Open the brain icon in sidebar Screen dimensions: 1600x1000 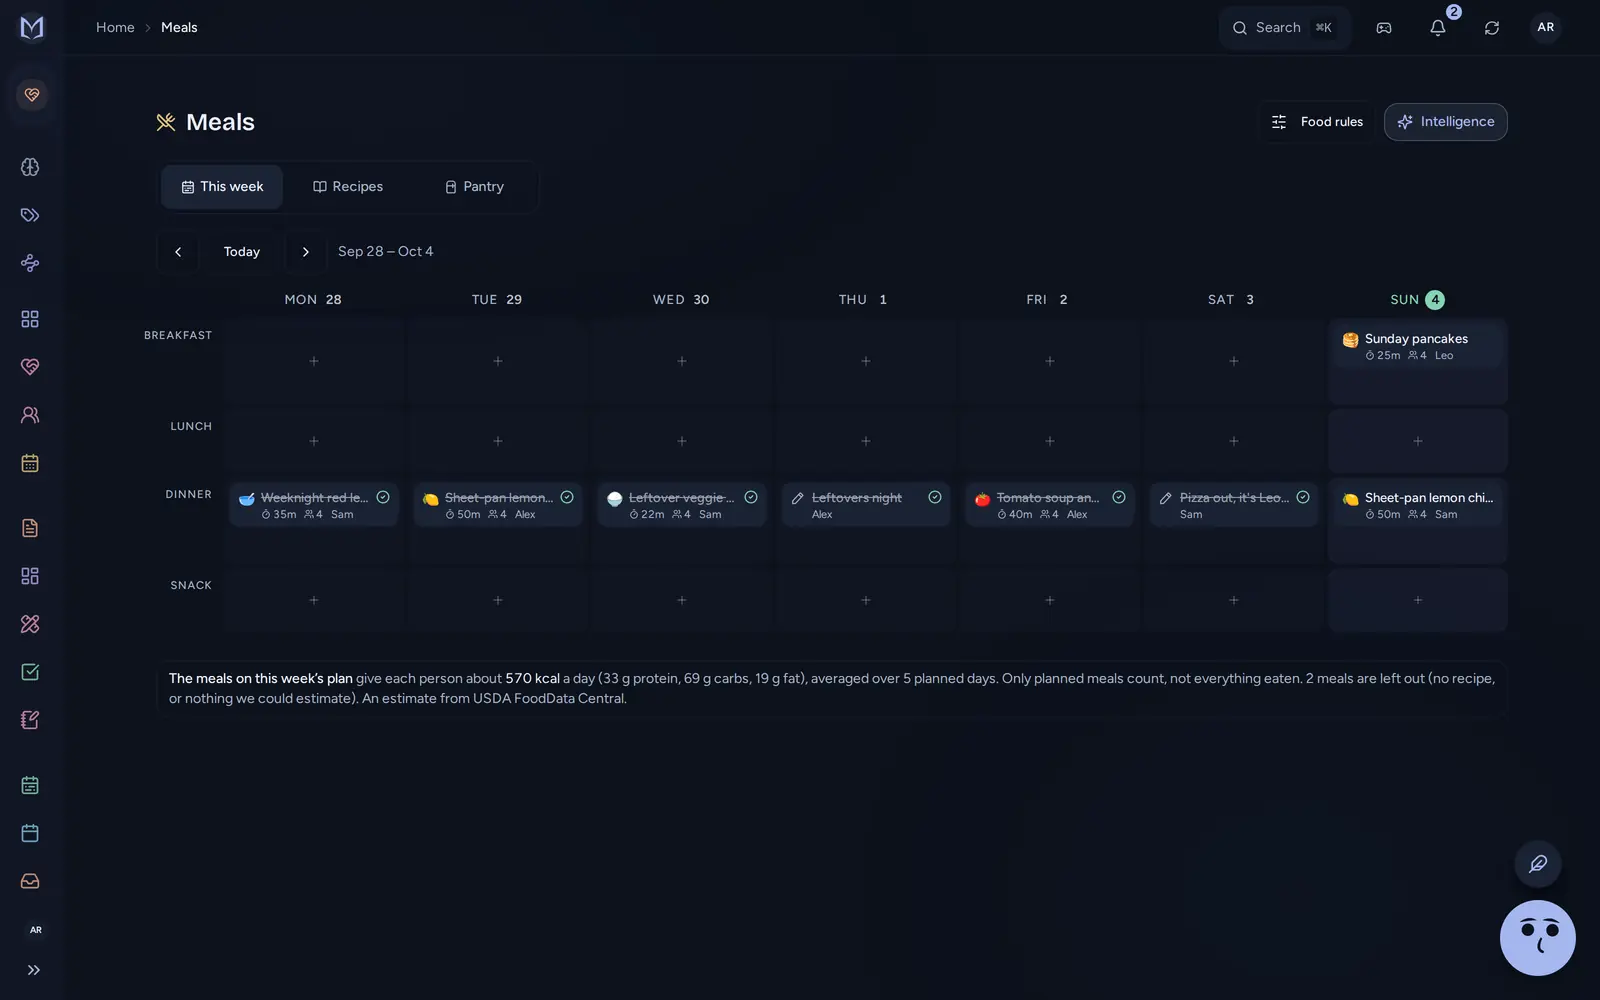(30, 167)
